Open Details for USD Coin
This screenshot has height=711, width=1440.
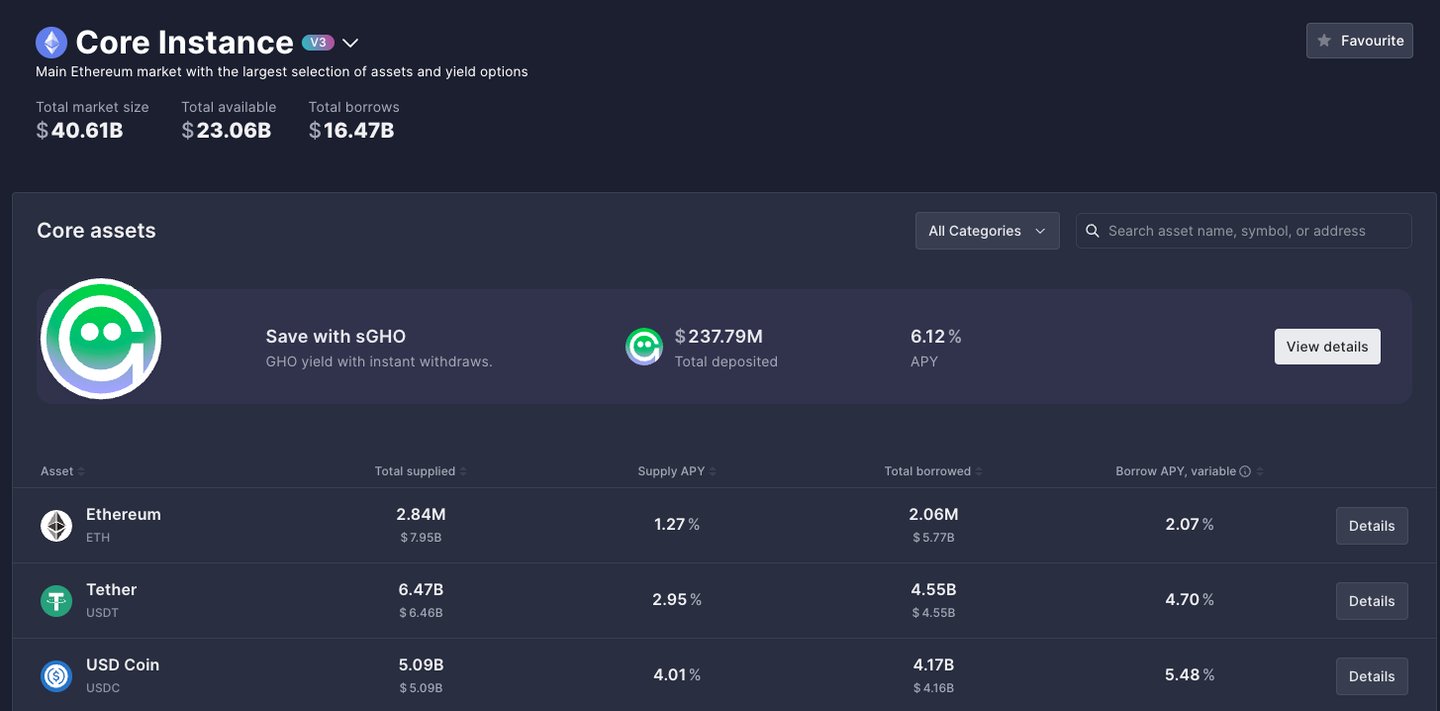point(1371,676)
